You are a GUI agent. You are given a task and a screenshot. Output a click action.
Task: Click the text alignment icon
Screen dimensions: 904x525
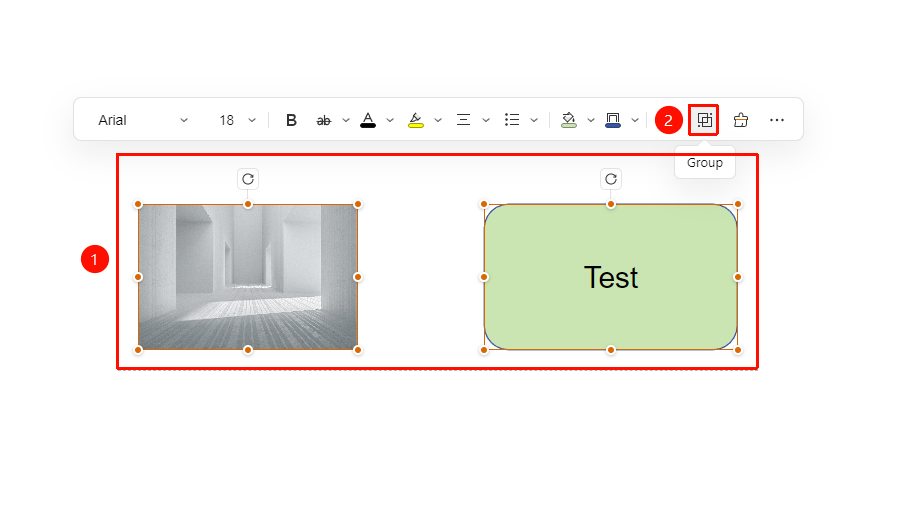point(464,120)
